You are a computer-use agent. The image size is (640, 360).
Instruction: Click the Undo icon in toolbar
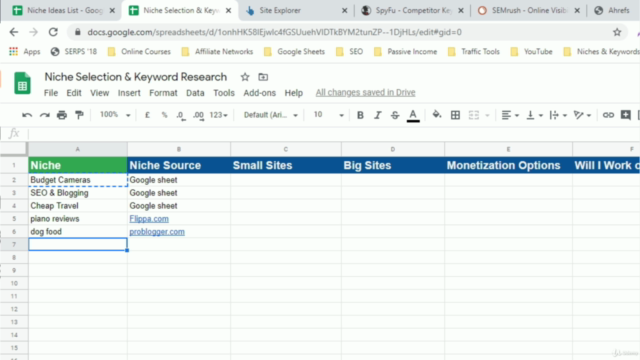27,115
